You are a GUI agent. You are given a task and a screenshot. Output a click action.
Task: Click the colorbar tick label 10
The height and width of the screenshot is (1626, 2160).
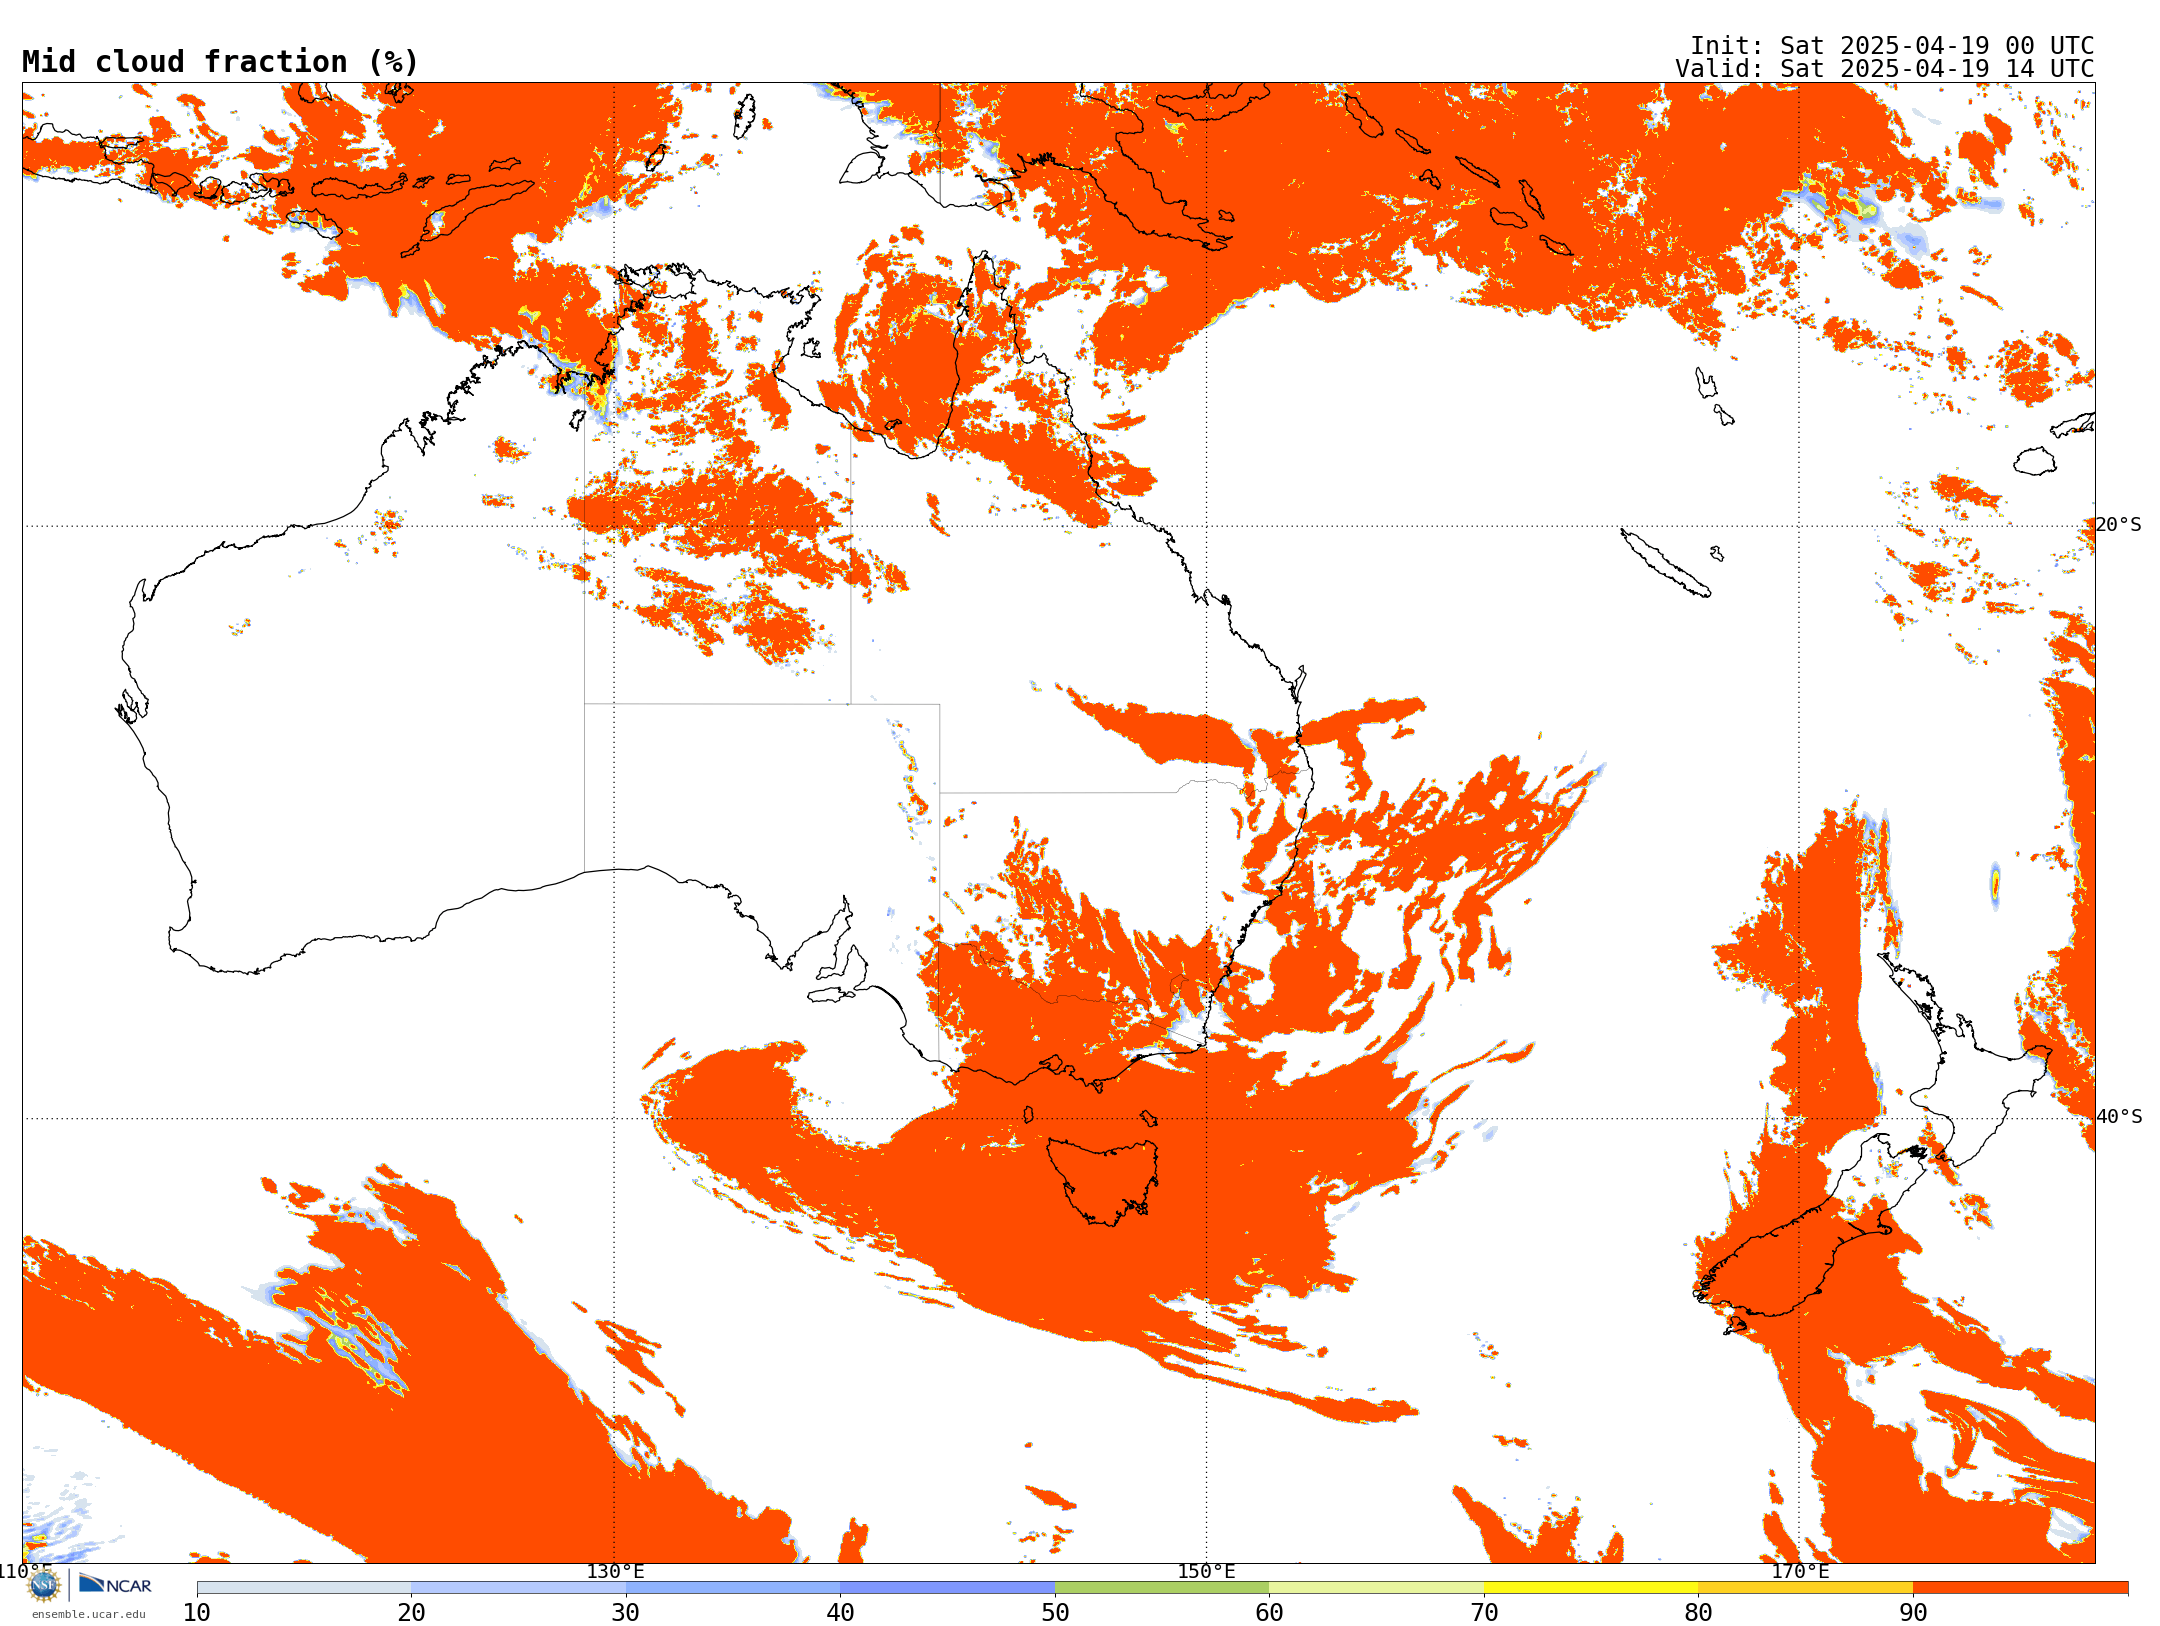197,1613
